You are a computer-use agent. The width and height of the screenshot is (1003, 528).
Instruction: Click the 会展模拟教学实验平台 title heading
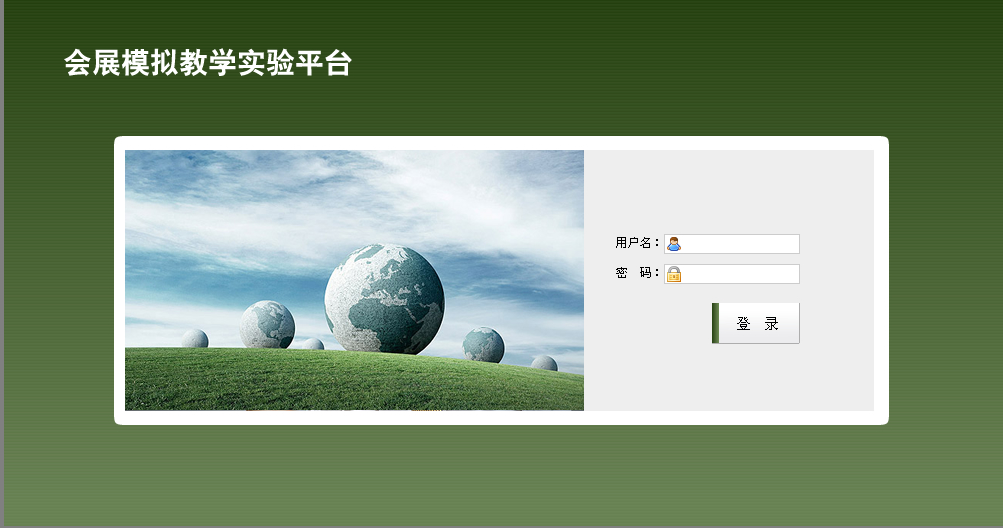(x=208, y=63)
